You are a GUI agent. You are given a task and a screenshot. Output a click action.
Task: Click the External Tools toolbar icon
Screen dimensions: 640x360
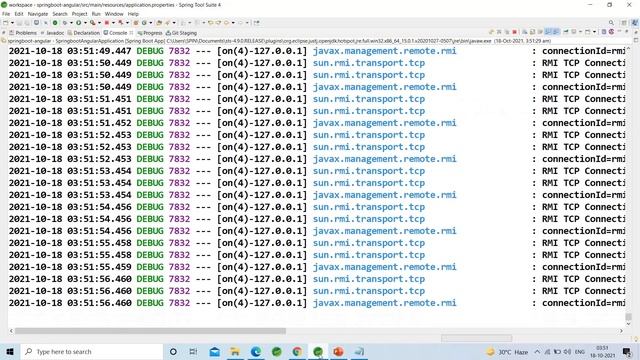click(x=121, y=23)
